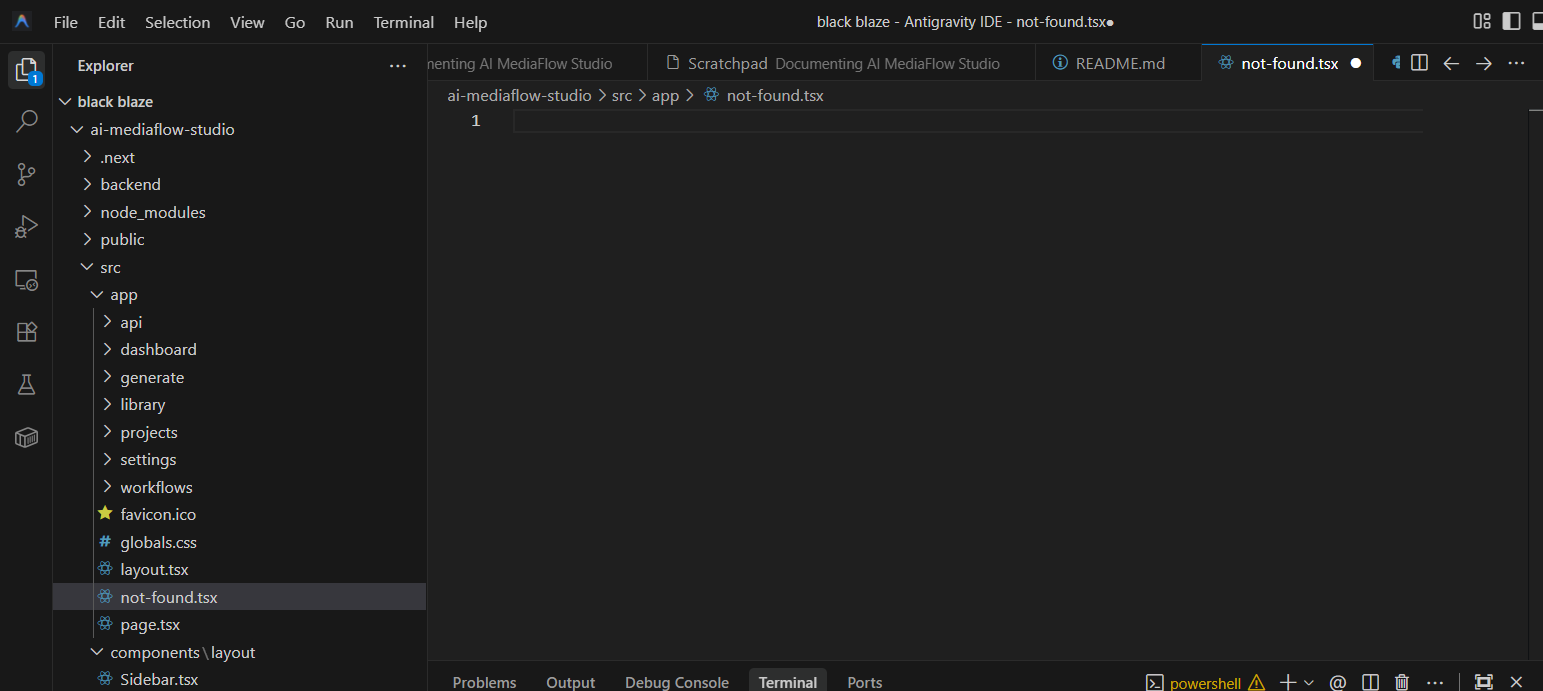Split the editor to the right
Image resolution: width=1543 pixels, height=691 pixels.
click(1419, 63)
